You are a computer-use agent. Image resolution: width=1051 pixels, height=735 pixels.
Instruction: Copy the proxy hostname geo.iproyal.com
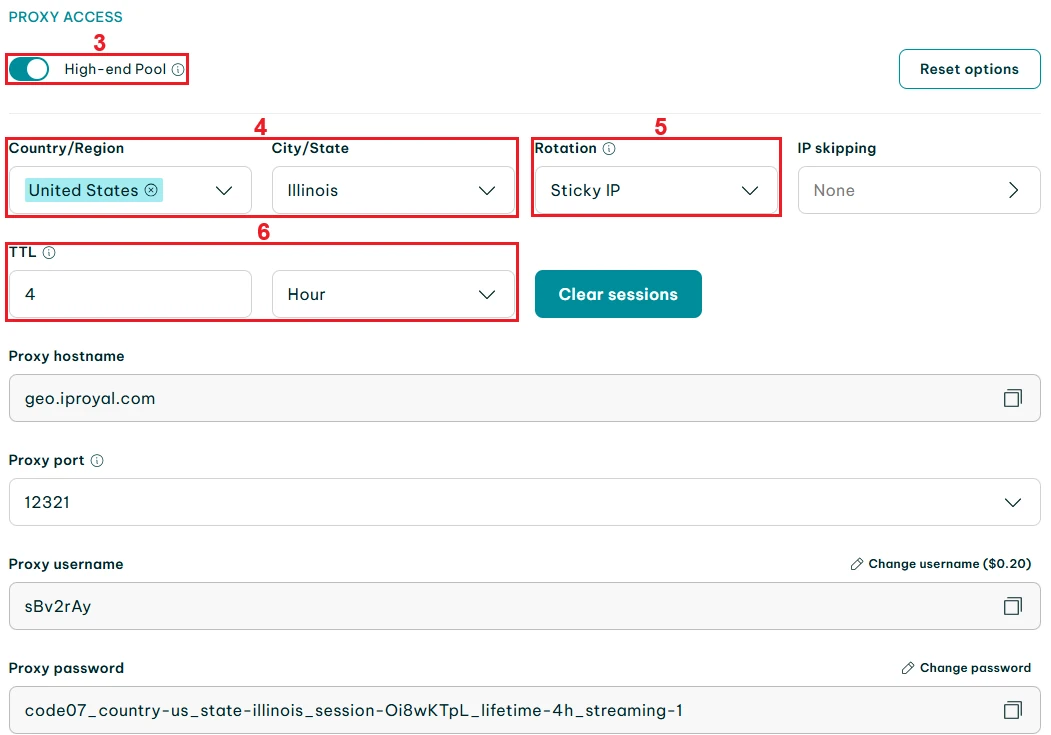pos(1012,398)
